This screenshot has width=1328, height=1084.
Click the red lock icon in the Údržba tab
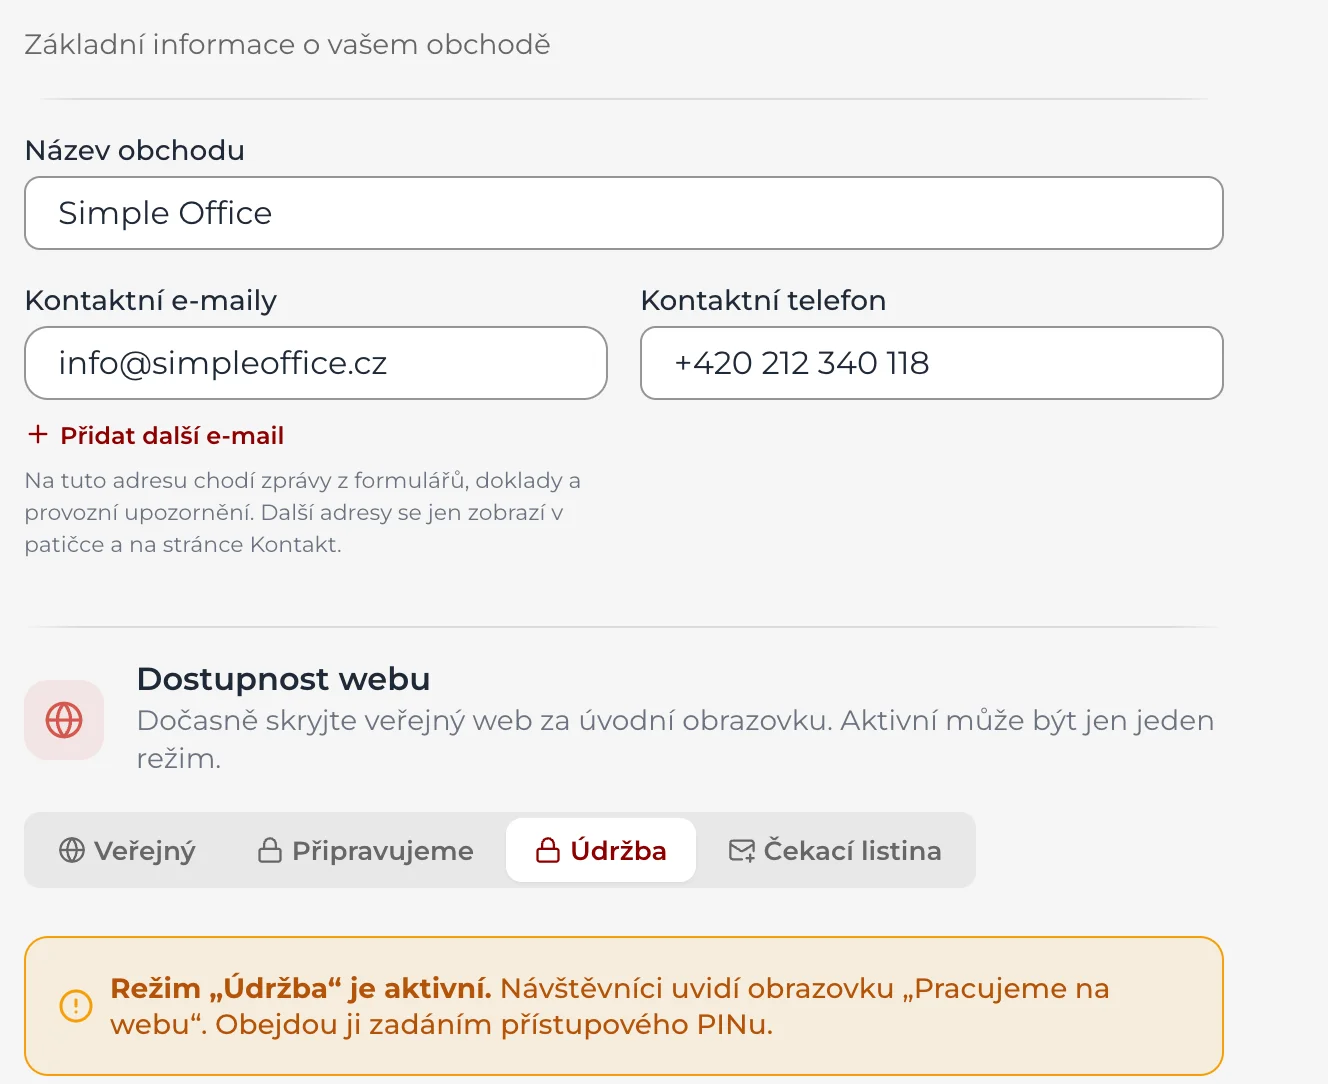coord(548,850)
